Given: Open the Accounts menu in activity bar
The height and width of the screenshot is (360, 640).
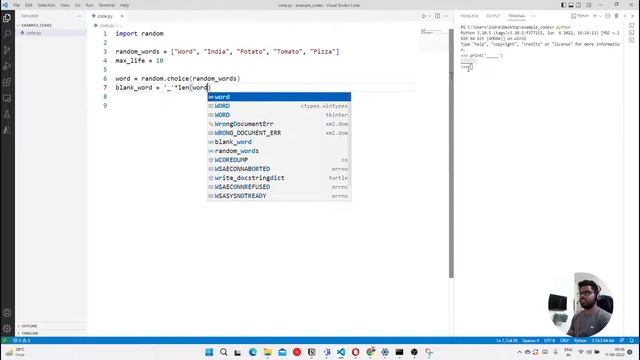Looking at the screenshot, I should (7, 313).
